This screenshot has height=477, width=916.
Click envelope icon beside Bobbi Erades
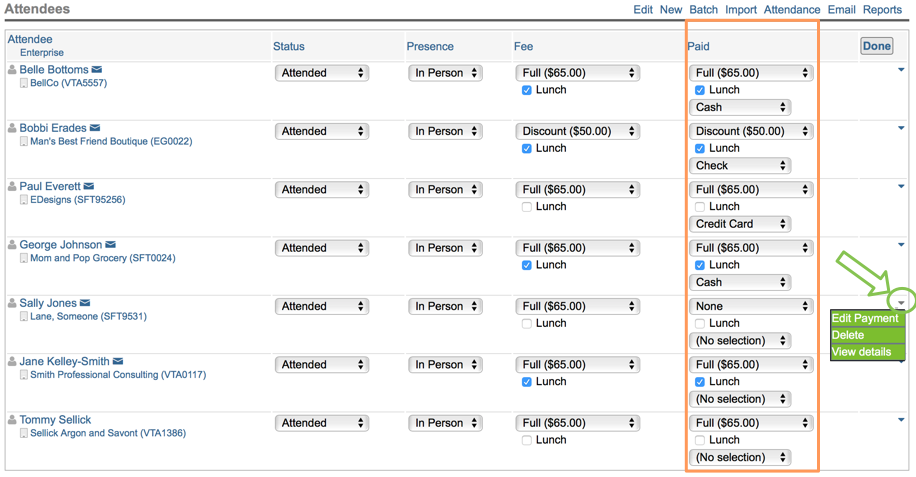(95, 128)
